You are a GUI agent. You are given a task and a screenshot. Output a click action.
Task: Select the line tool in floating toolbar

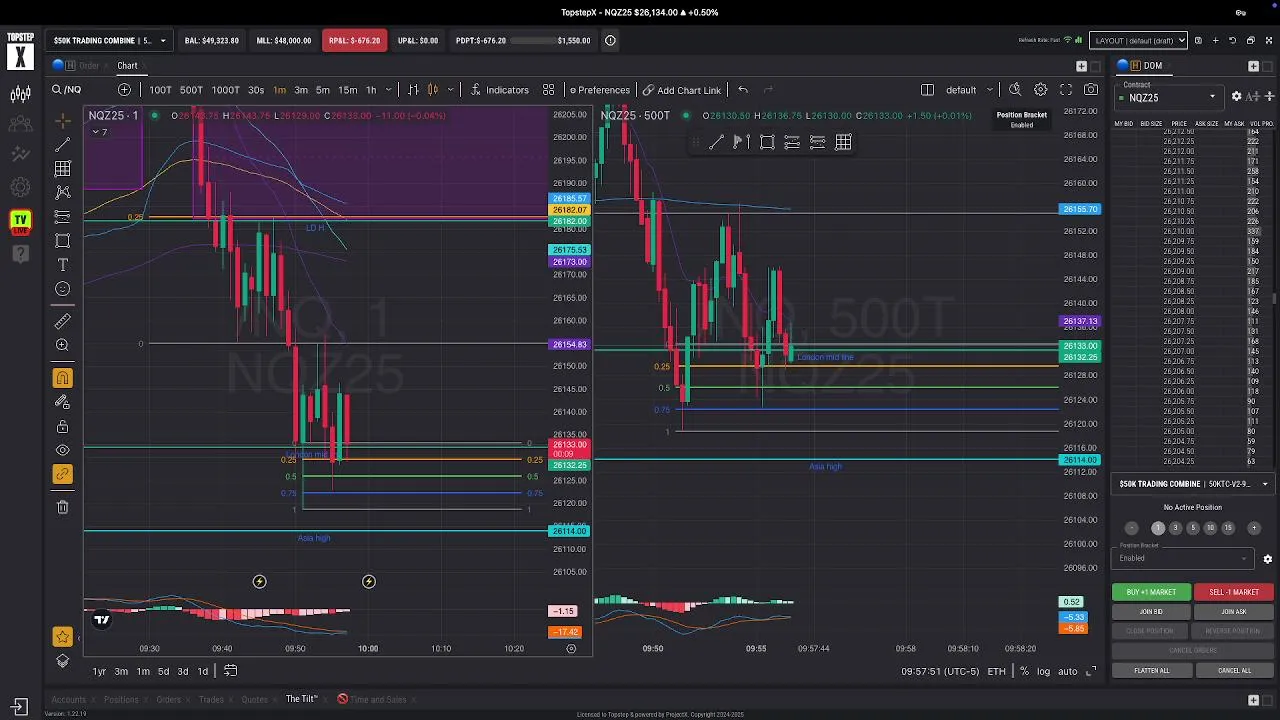[x=716, y=142]
